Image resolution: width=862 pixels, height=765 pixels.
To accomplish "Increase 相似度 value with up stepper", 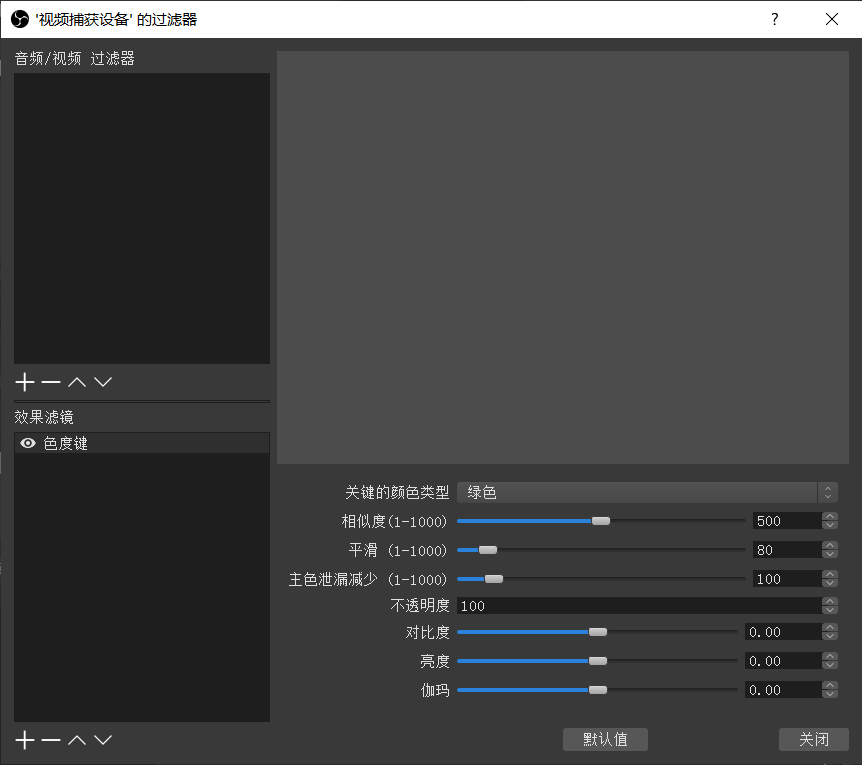I will click(x=830, y=517).
